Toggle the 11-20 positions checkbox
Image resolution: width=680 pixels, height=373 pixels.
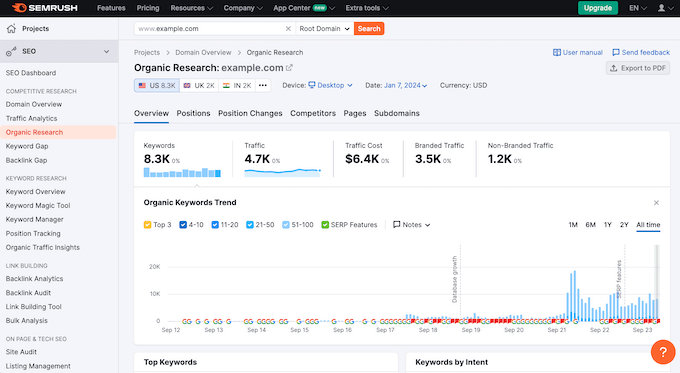pos(215,225)
